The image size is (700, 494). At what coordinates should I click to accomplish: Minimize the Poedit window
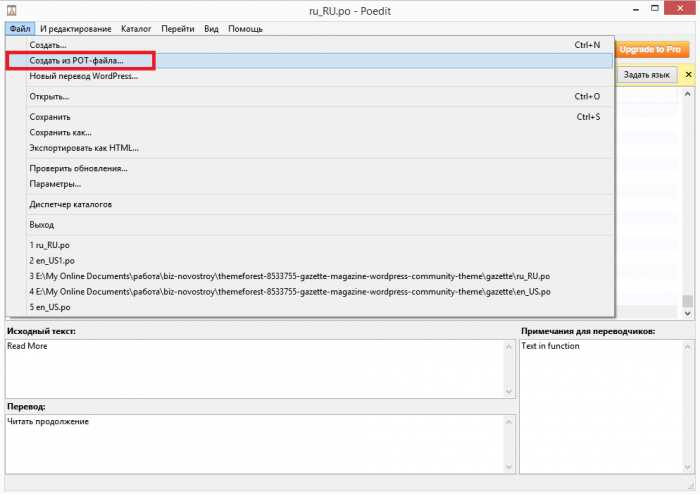[x=636, y=9]
